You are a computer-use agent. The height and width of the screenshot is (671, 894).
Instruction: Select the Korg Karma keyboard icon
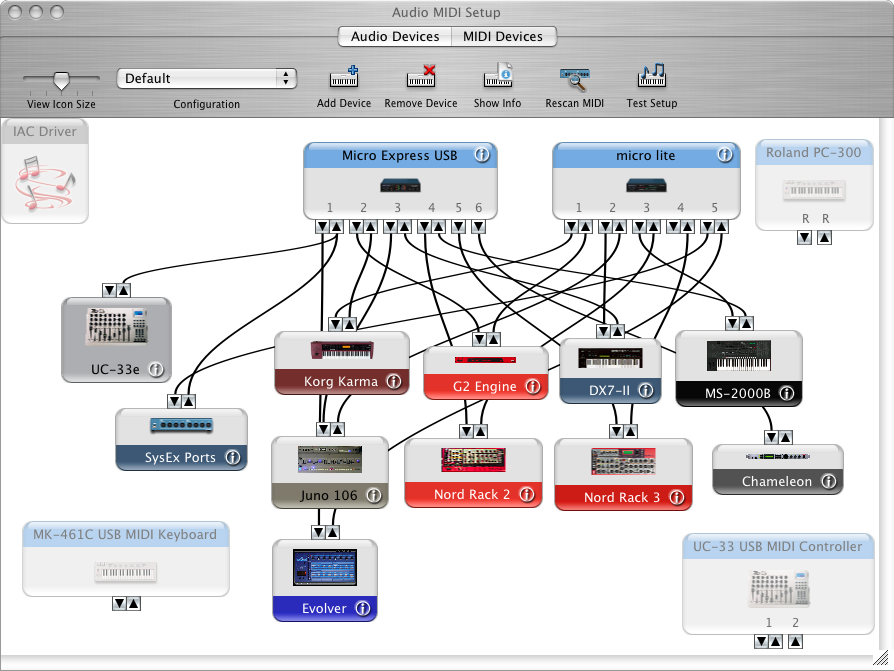coord(342,349)
